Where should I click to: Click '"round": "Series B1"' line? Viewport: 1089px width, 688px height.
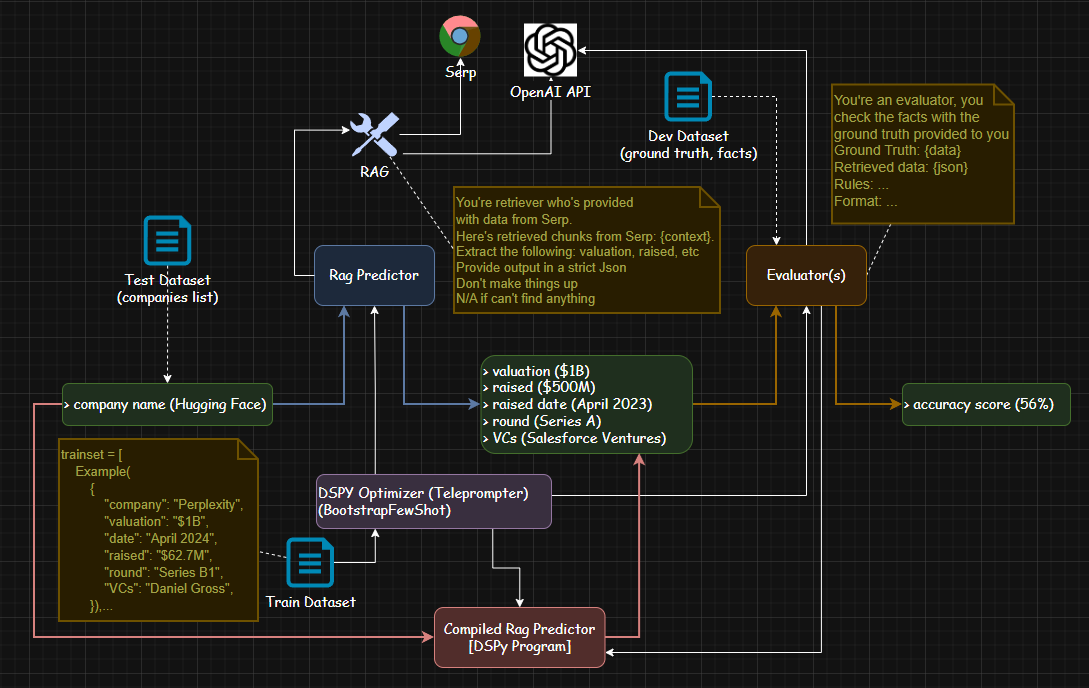[x=164, y=572]
